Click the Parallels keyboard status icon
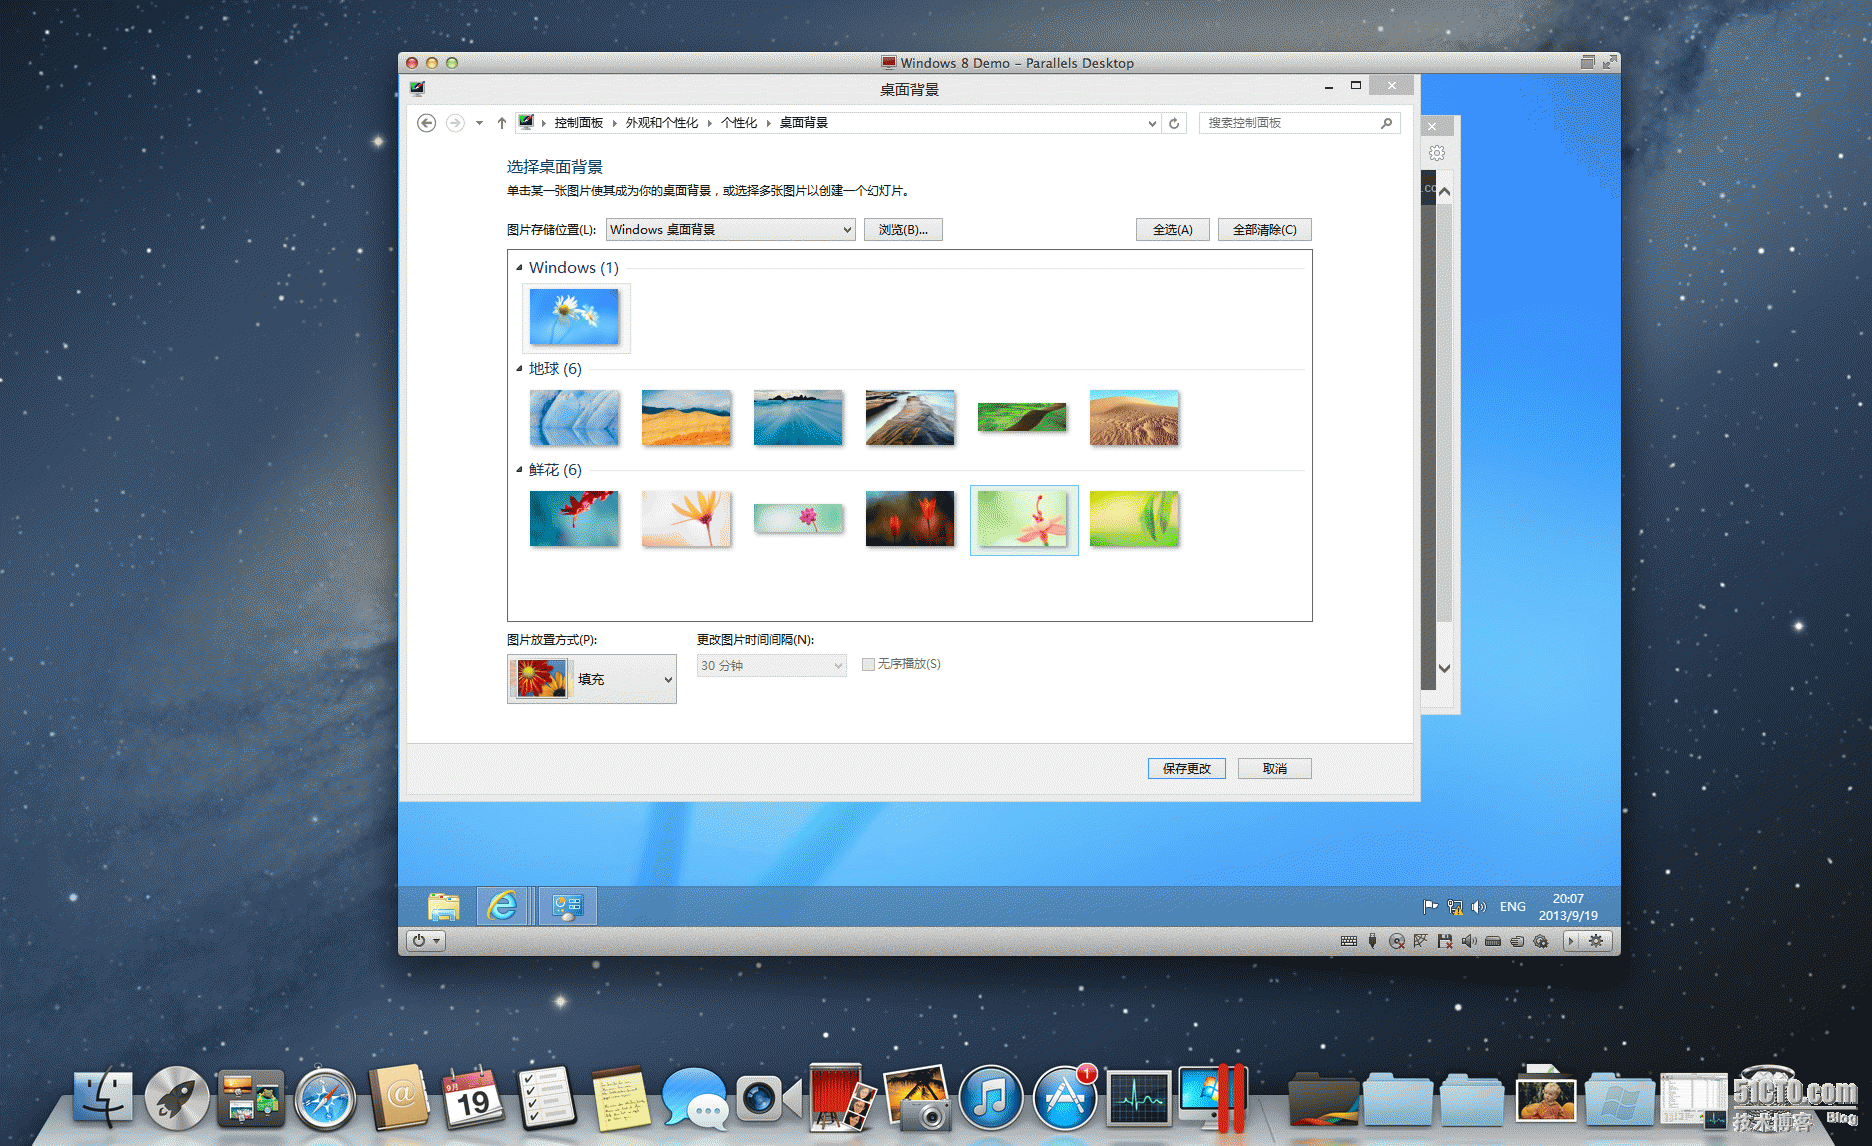The width and height of the screenshot is (1872, 1146). pos(1349,941)
